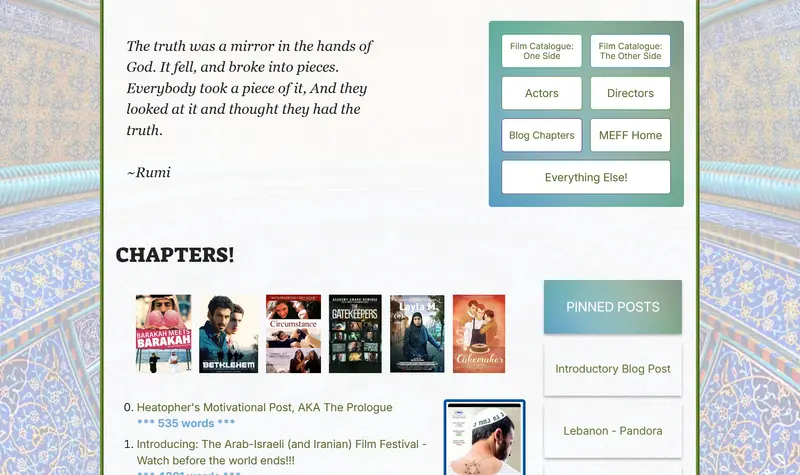
Task: Open Film Catalogue: The Other Side
Action: [630, 51]
